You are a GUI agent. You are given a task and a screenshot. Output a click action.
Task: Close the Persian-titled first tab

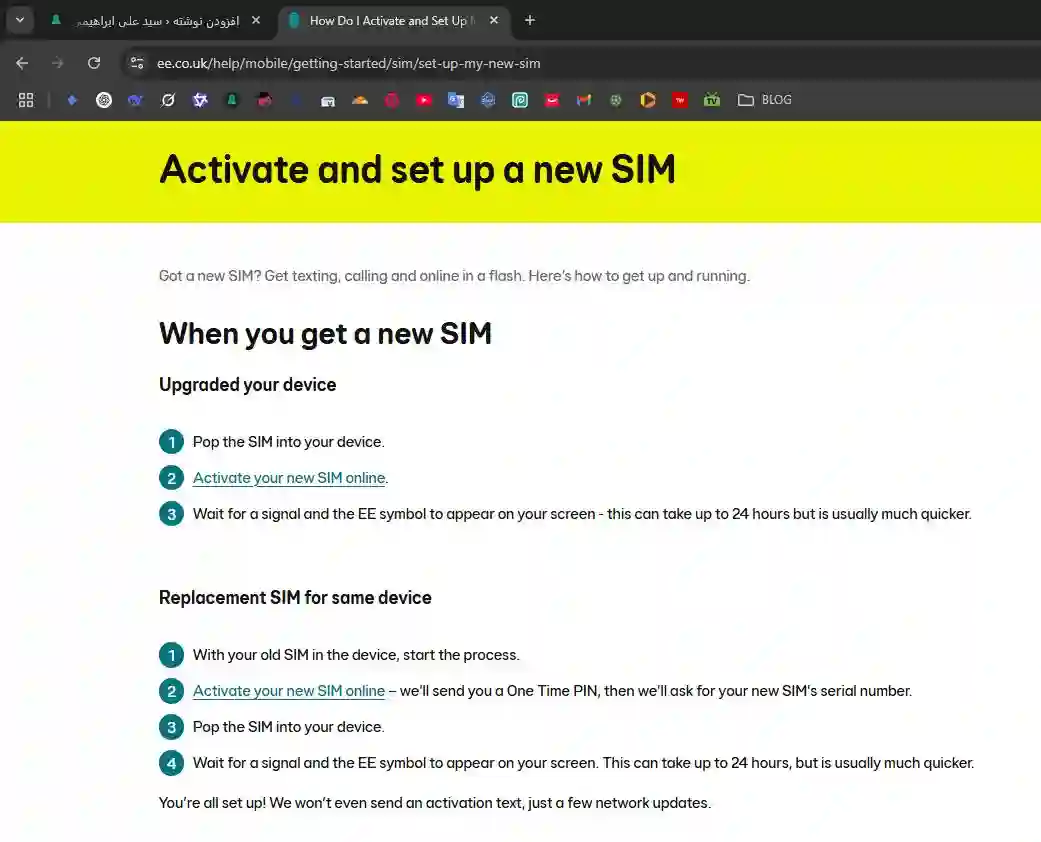(x=256, y=21)
